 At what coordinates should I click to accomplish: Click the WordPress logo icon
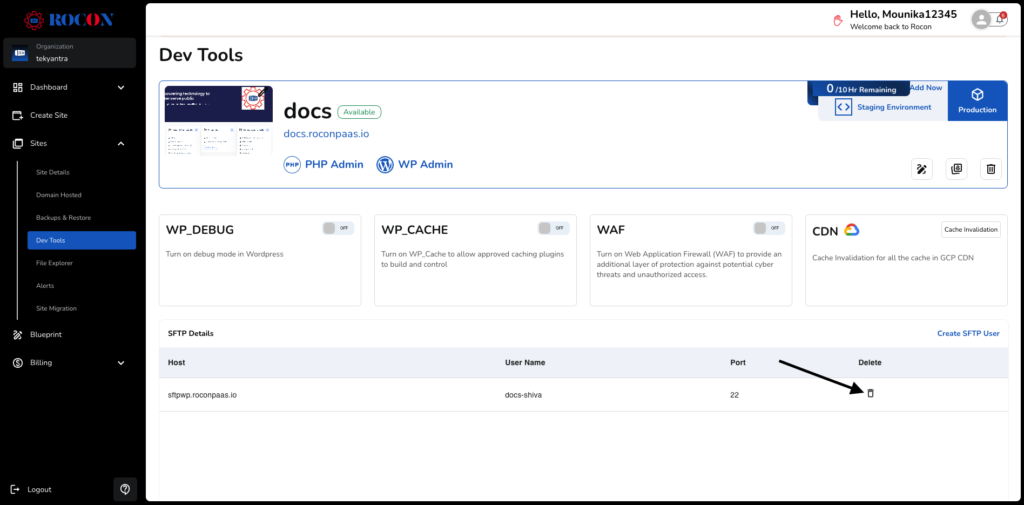click(x=385, y=165)
